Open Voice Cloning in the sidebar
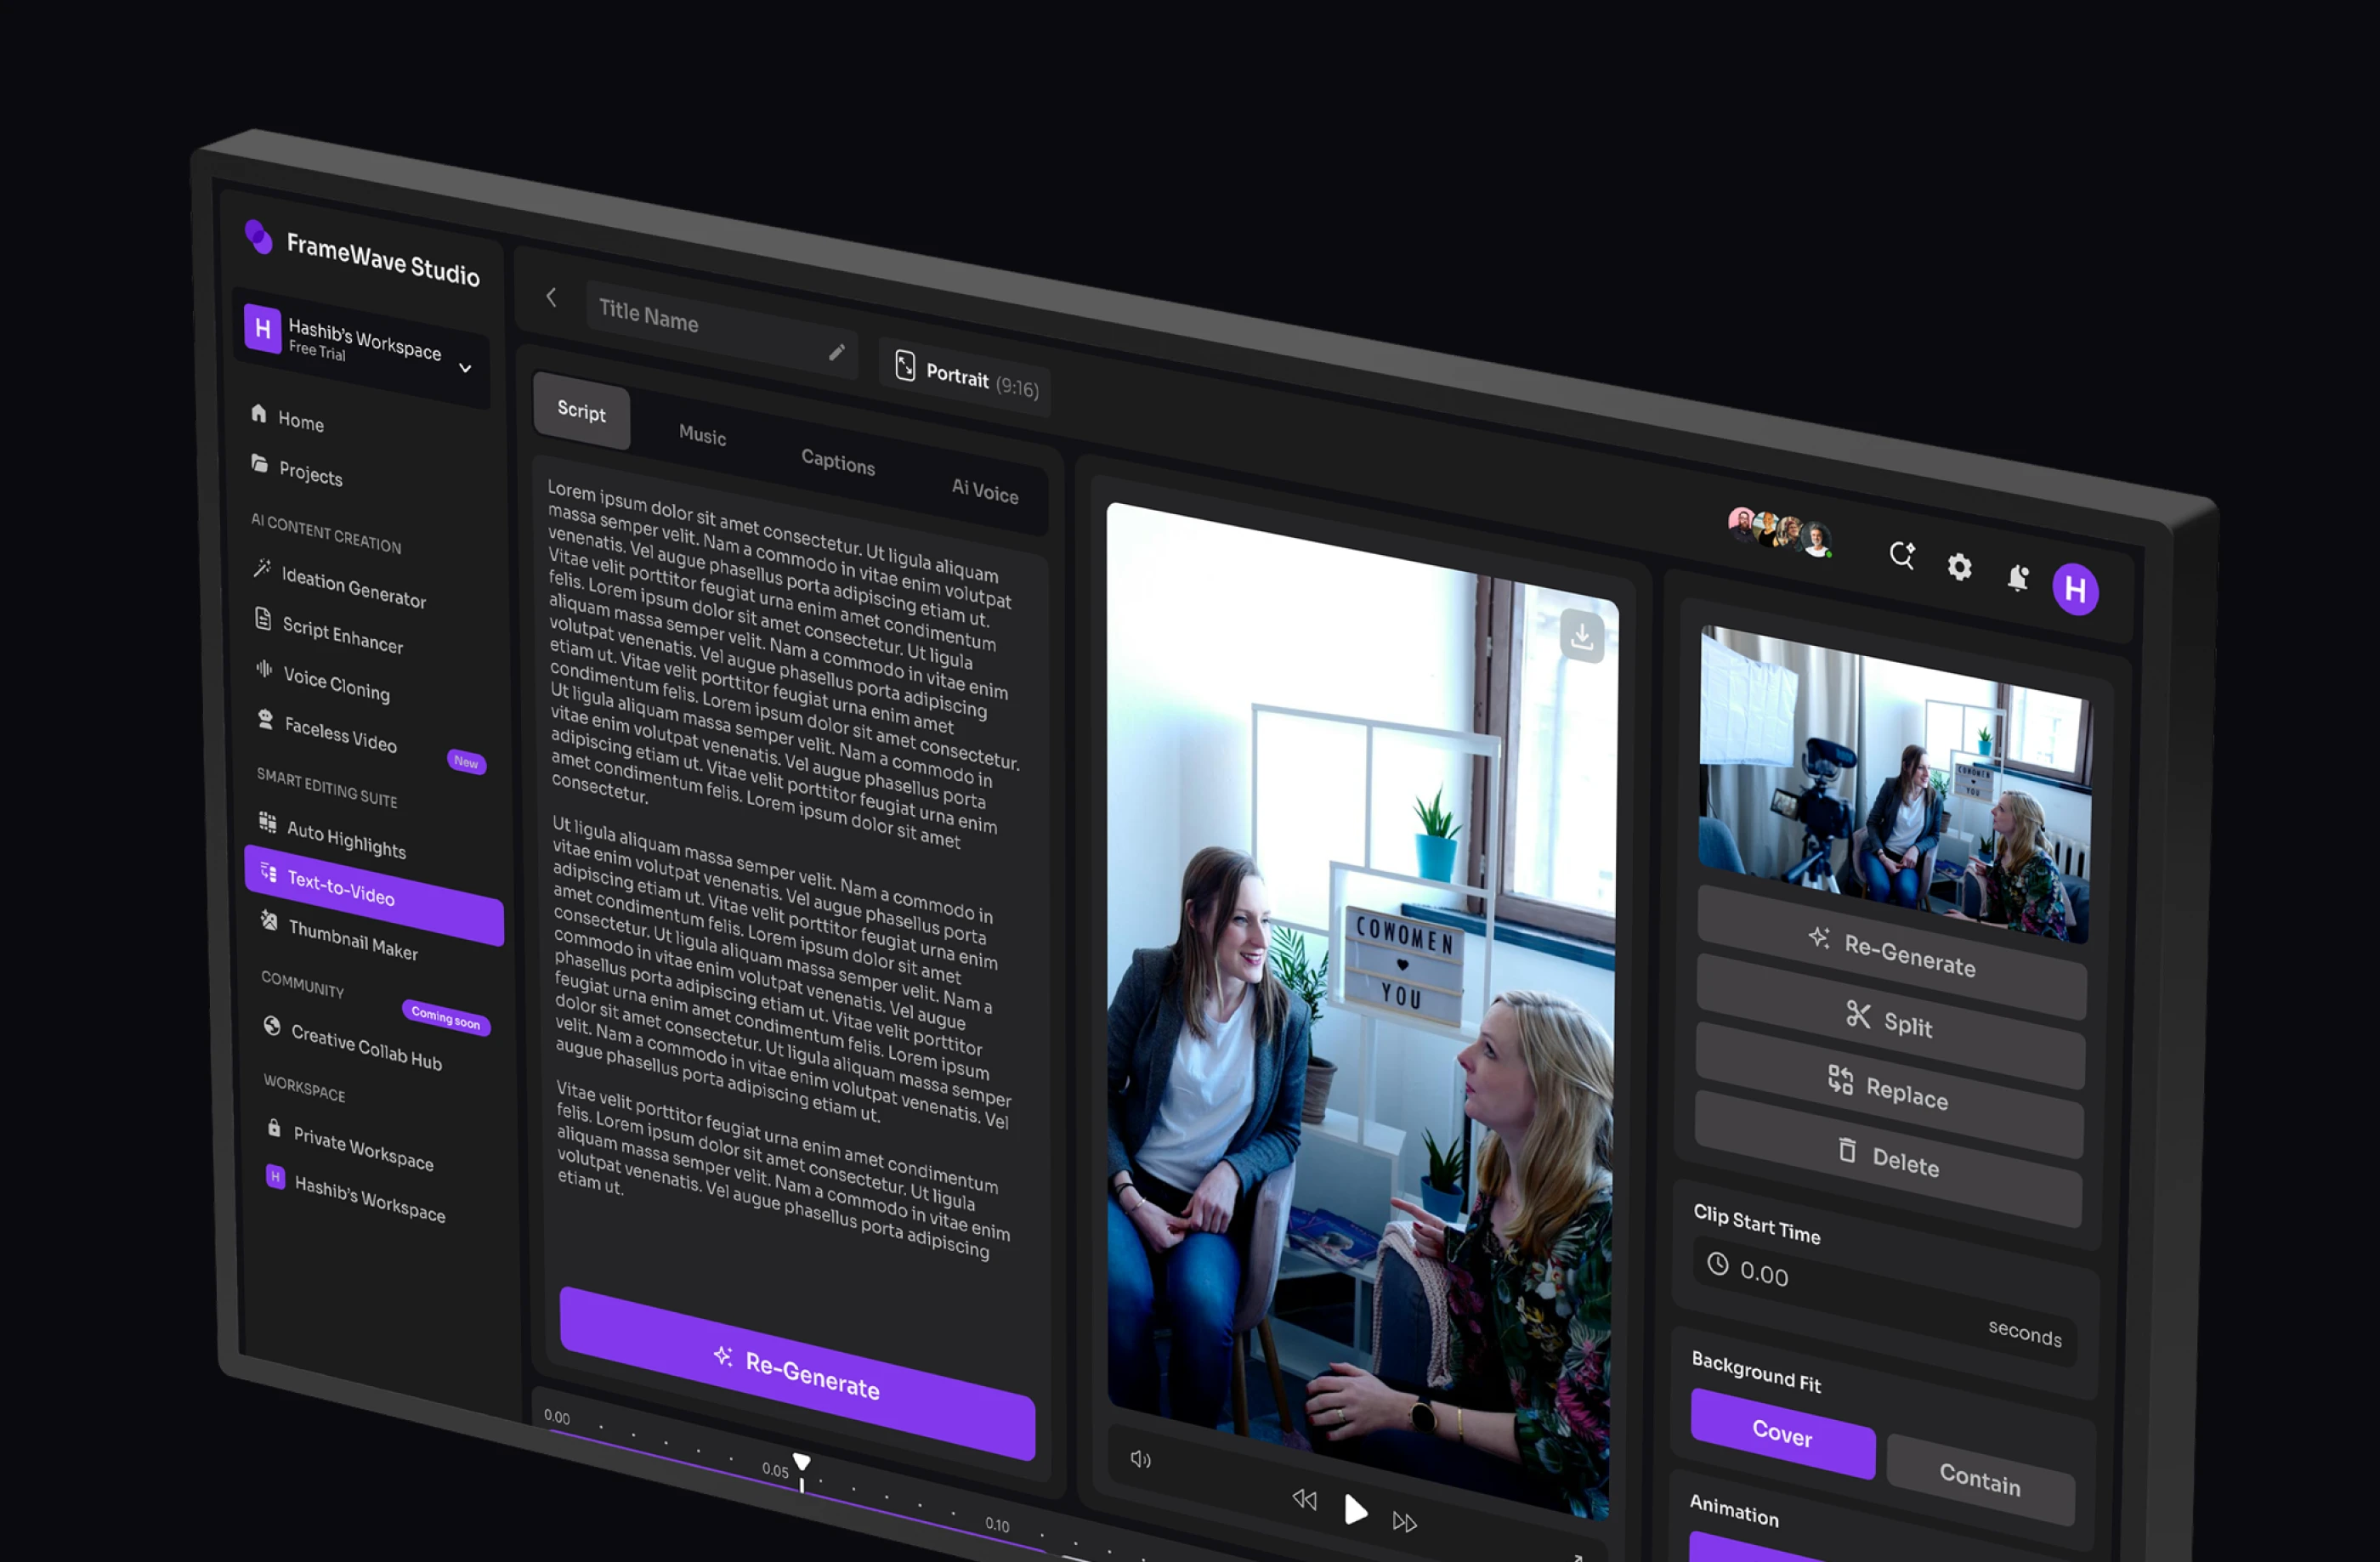This screenshot has width=2380, height=1562. (336, 684)
